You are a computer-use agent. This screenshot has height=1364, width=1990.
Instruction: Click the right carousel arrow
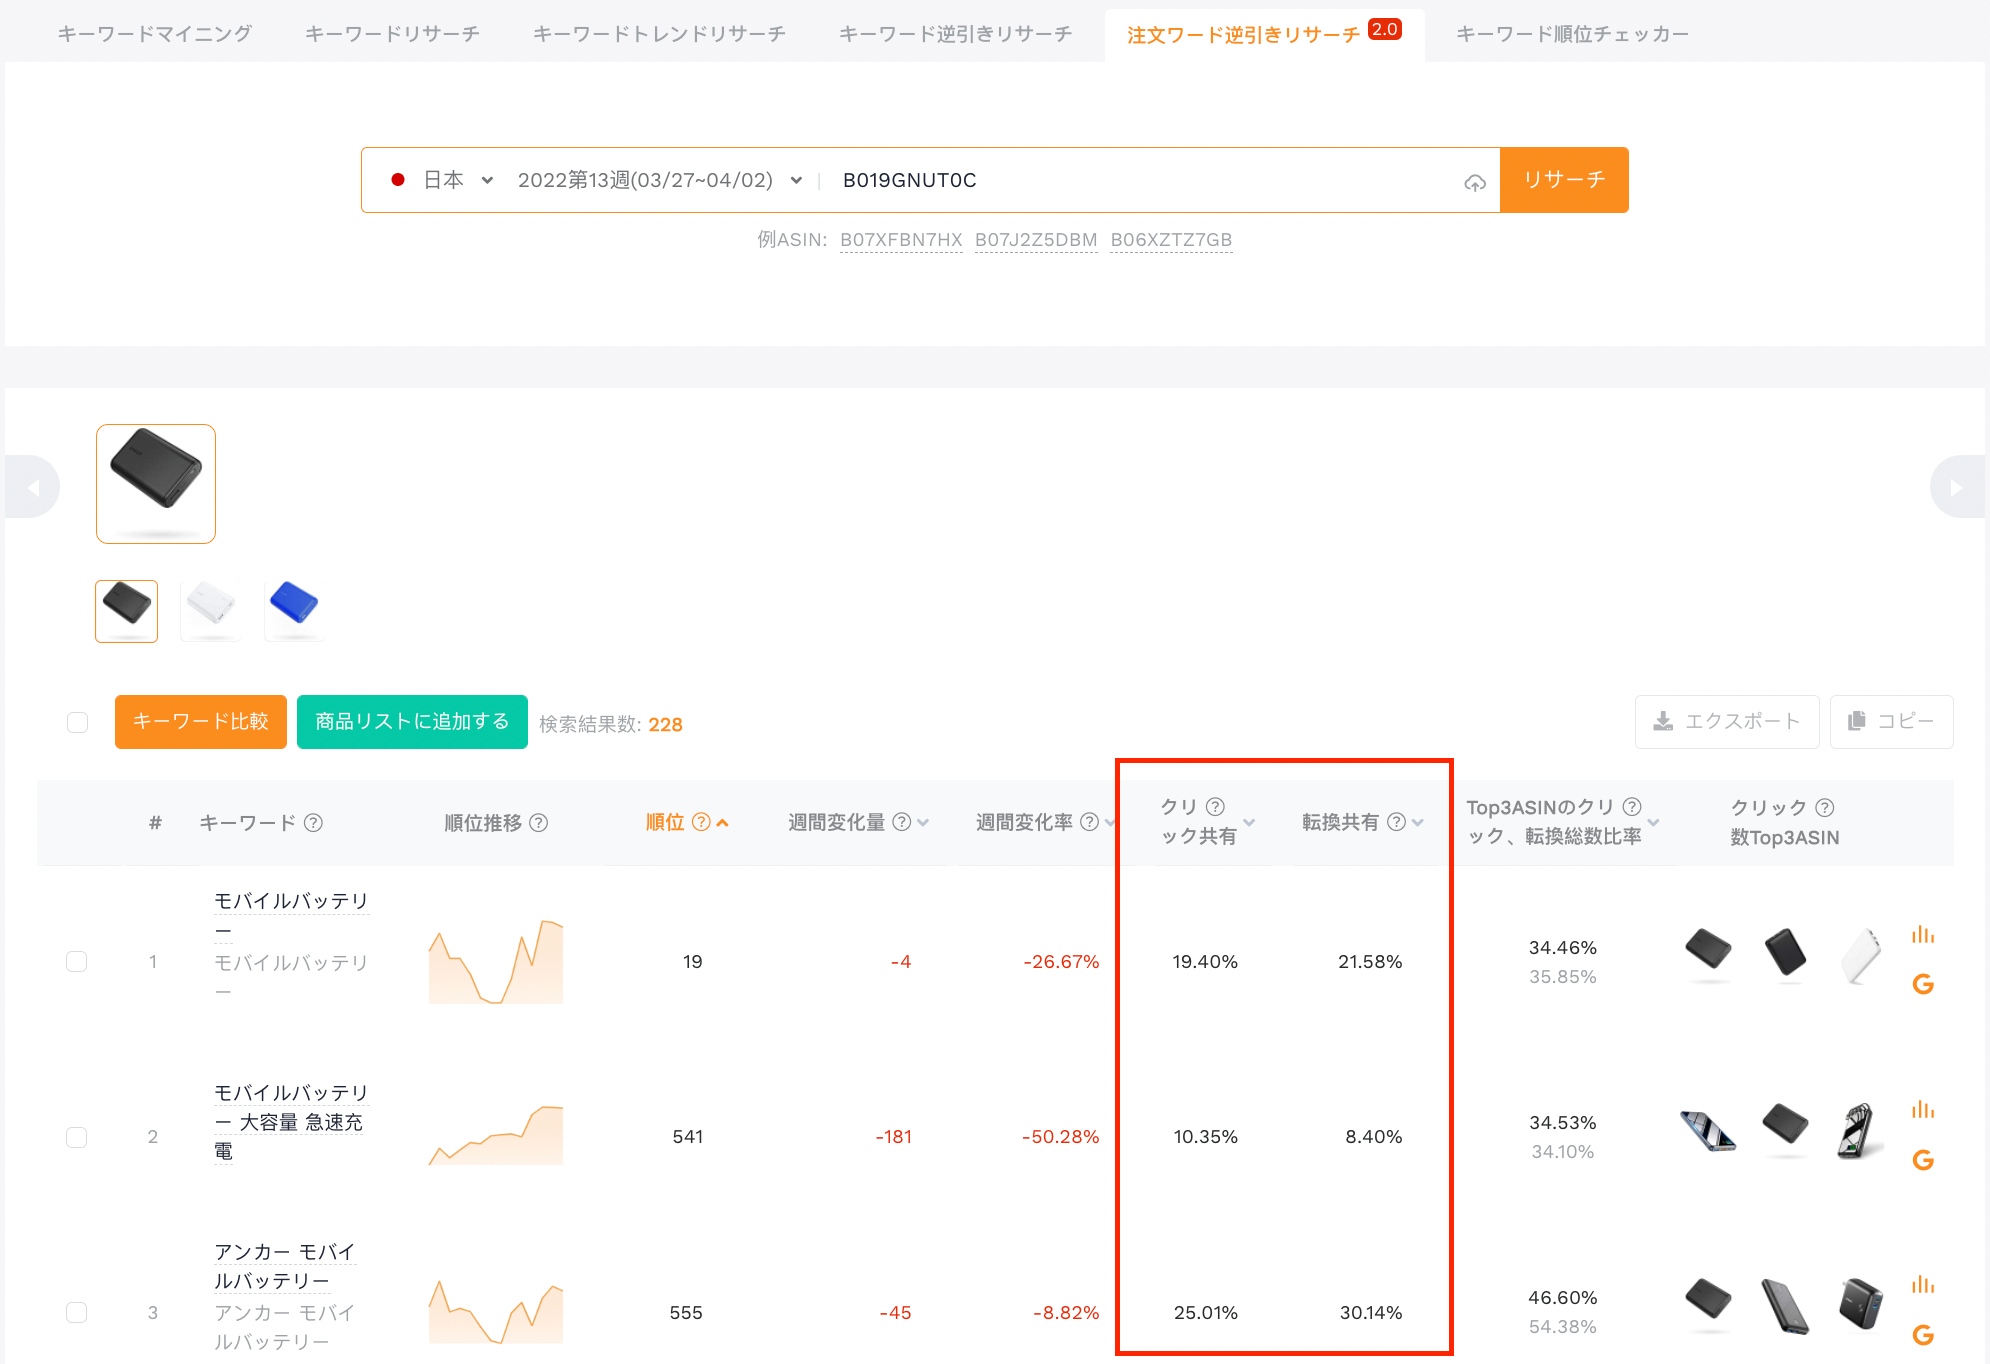[1956, 487]
